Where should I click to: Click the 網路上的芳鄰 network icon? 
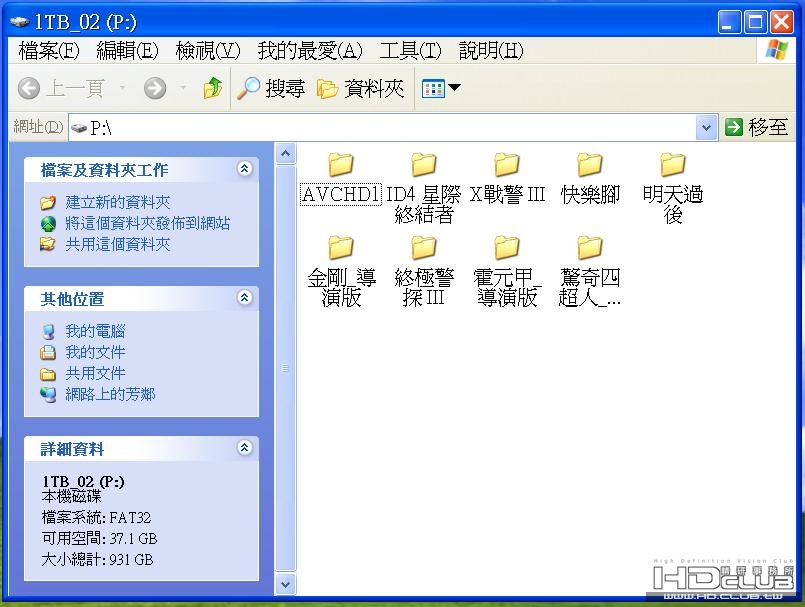(x=48, y=394)
